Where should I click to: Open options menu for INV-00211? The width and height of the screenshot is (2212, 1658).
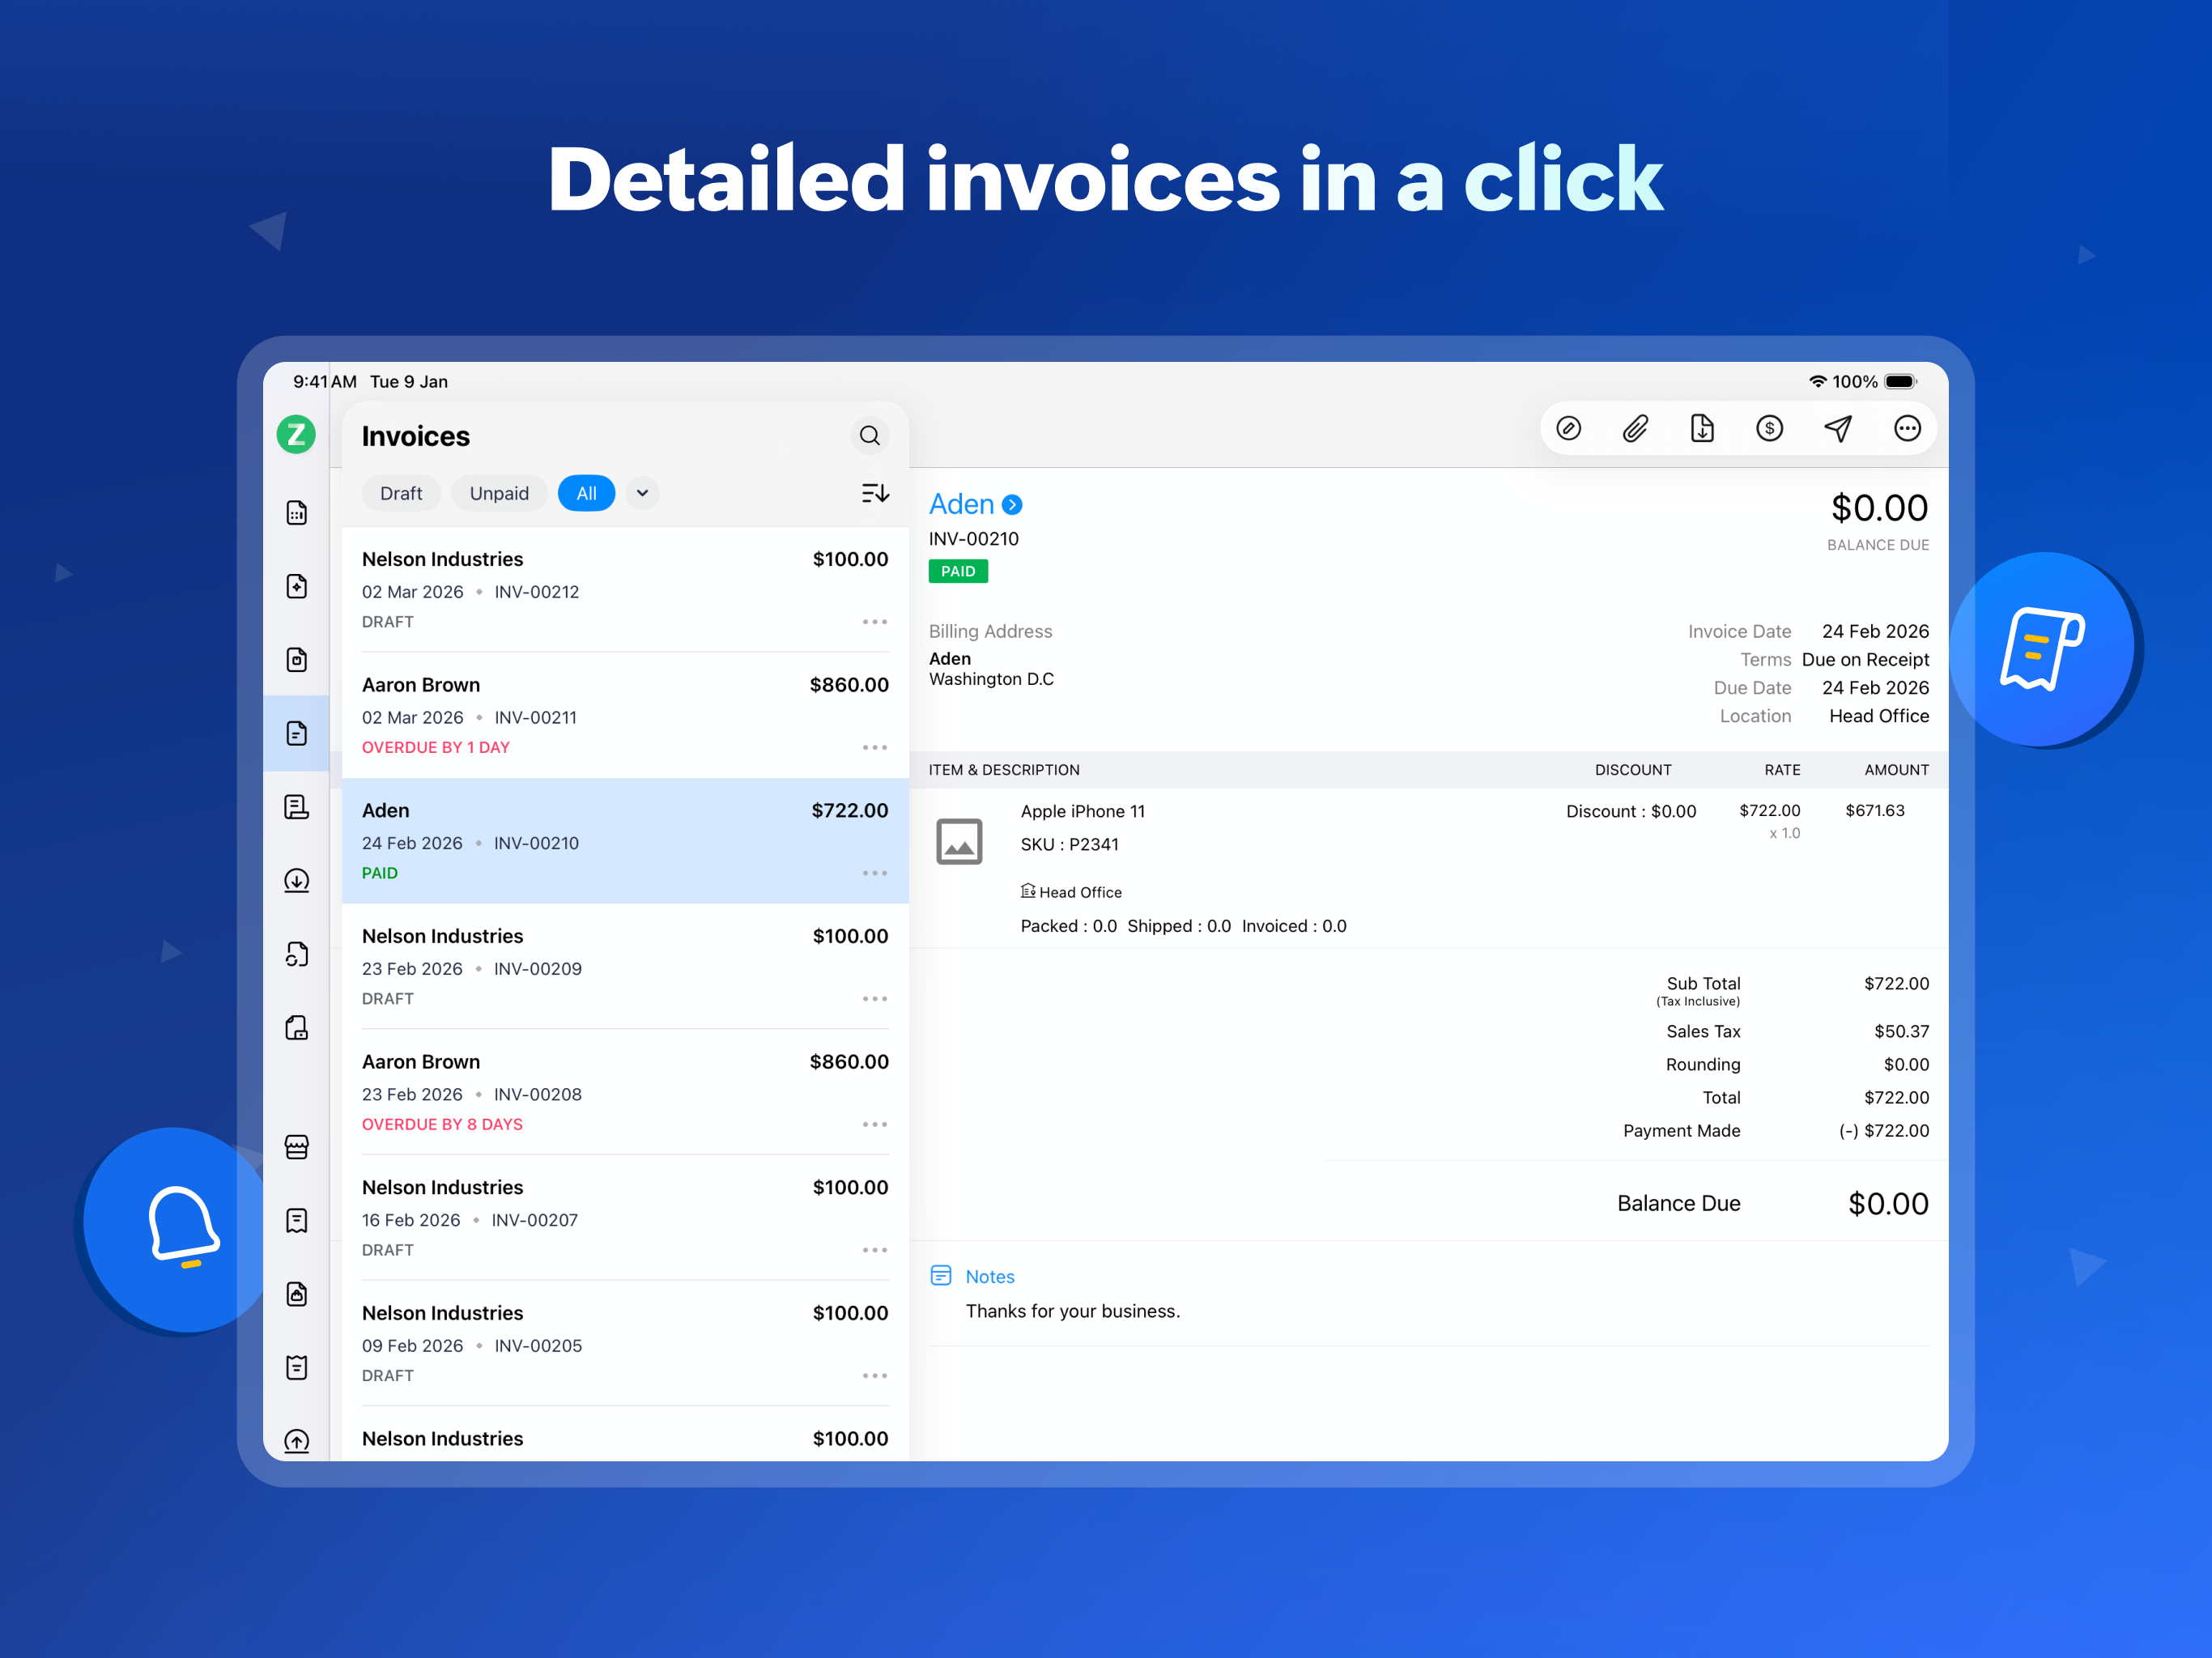(x=875, y=748)
